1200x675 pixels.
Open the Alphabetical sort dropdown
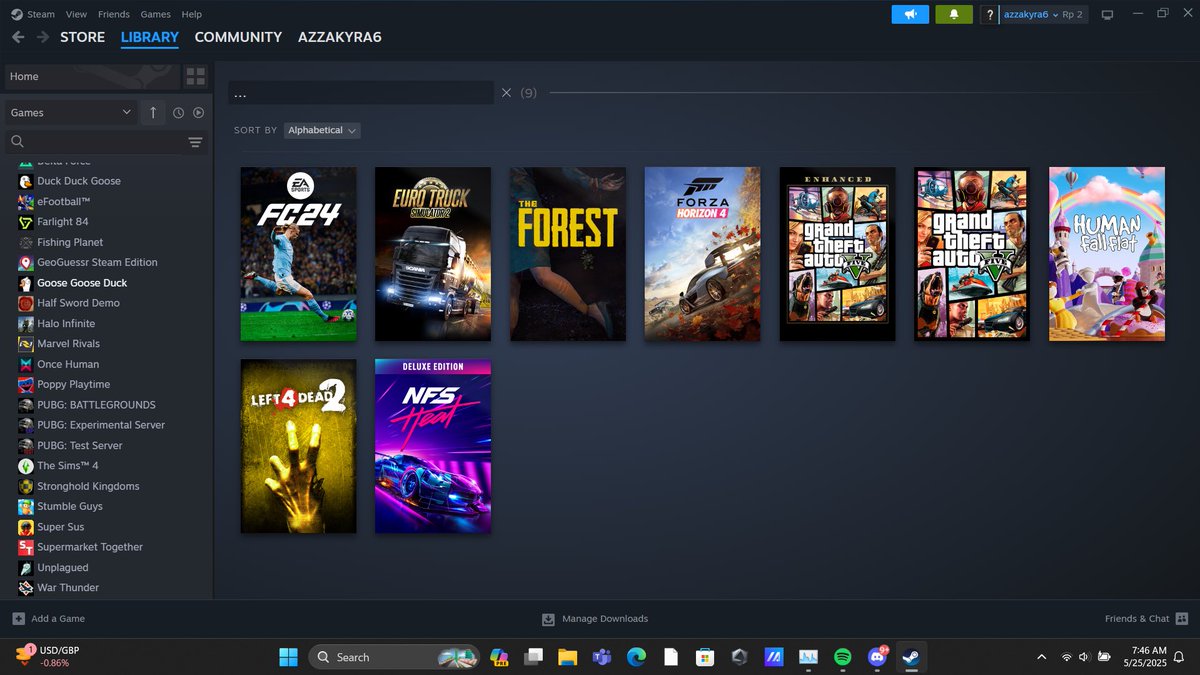pyautogui.click(x=322, y=130)
